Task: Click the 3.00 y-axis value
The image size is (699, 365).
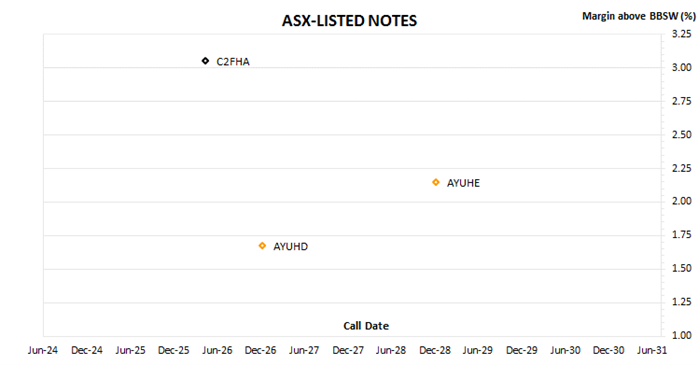Action: [682, 68]
